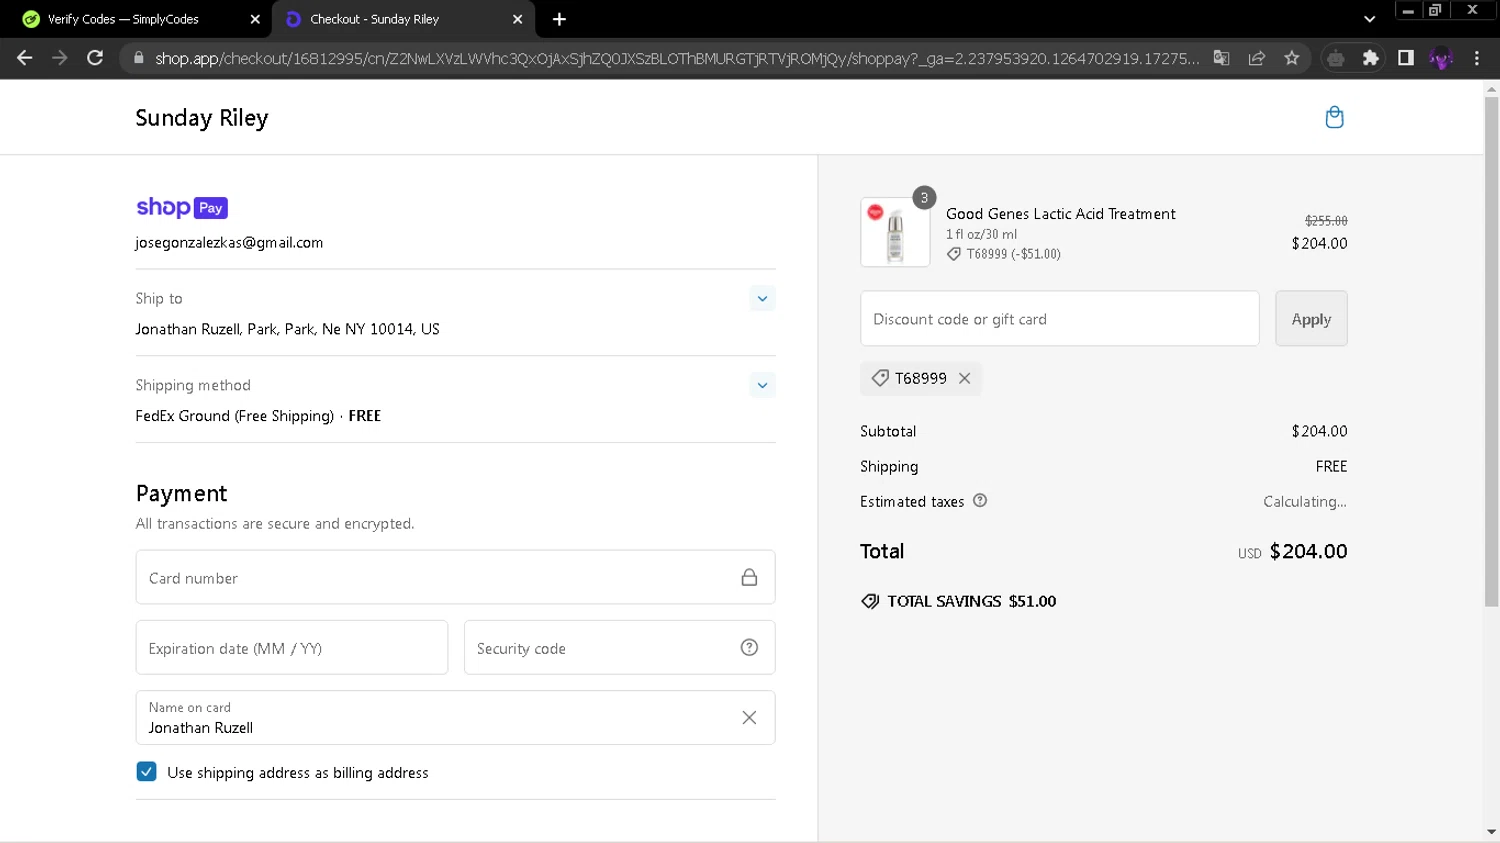The width and height of the screenshot is (1500, 843).
Task: Open the Chrome three-dot menu
Action: coord(1477,58)
